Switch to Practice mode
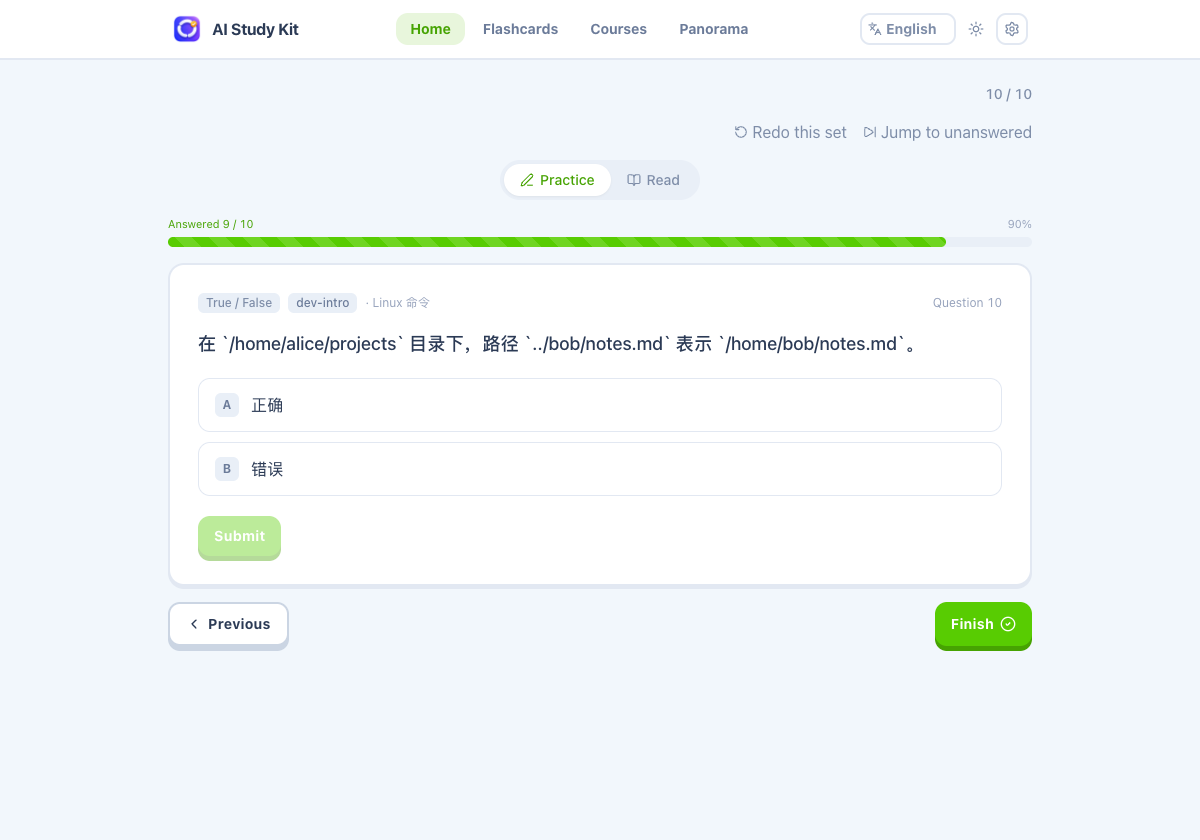 (x=557, y=180)
